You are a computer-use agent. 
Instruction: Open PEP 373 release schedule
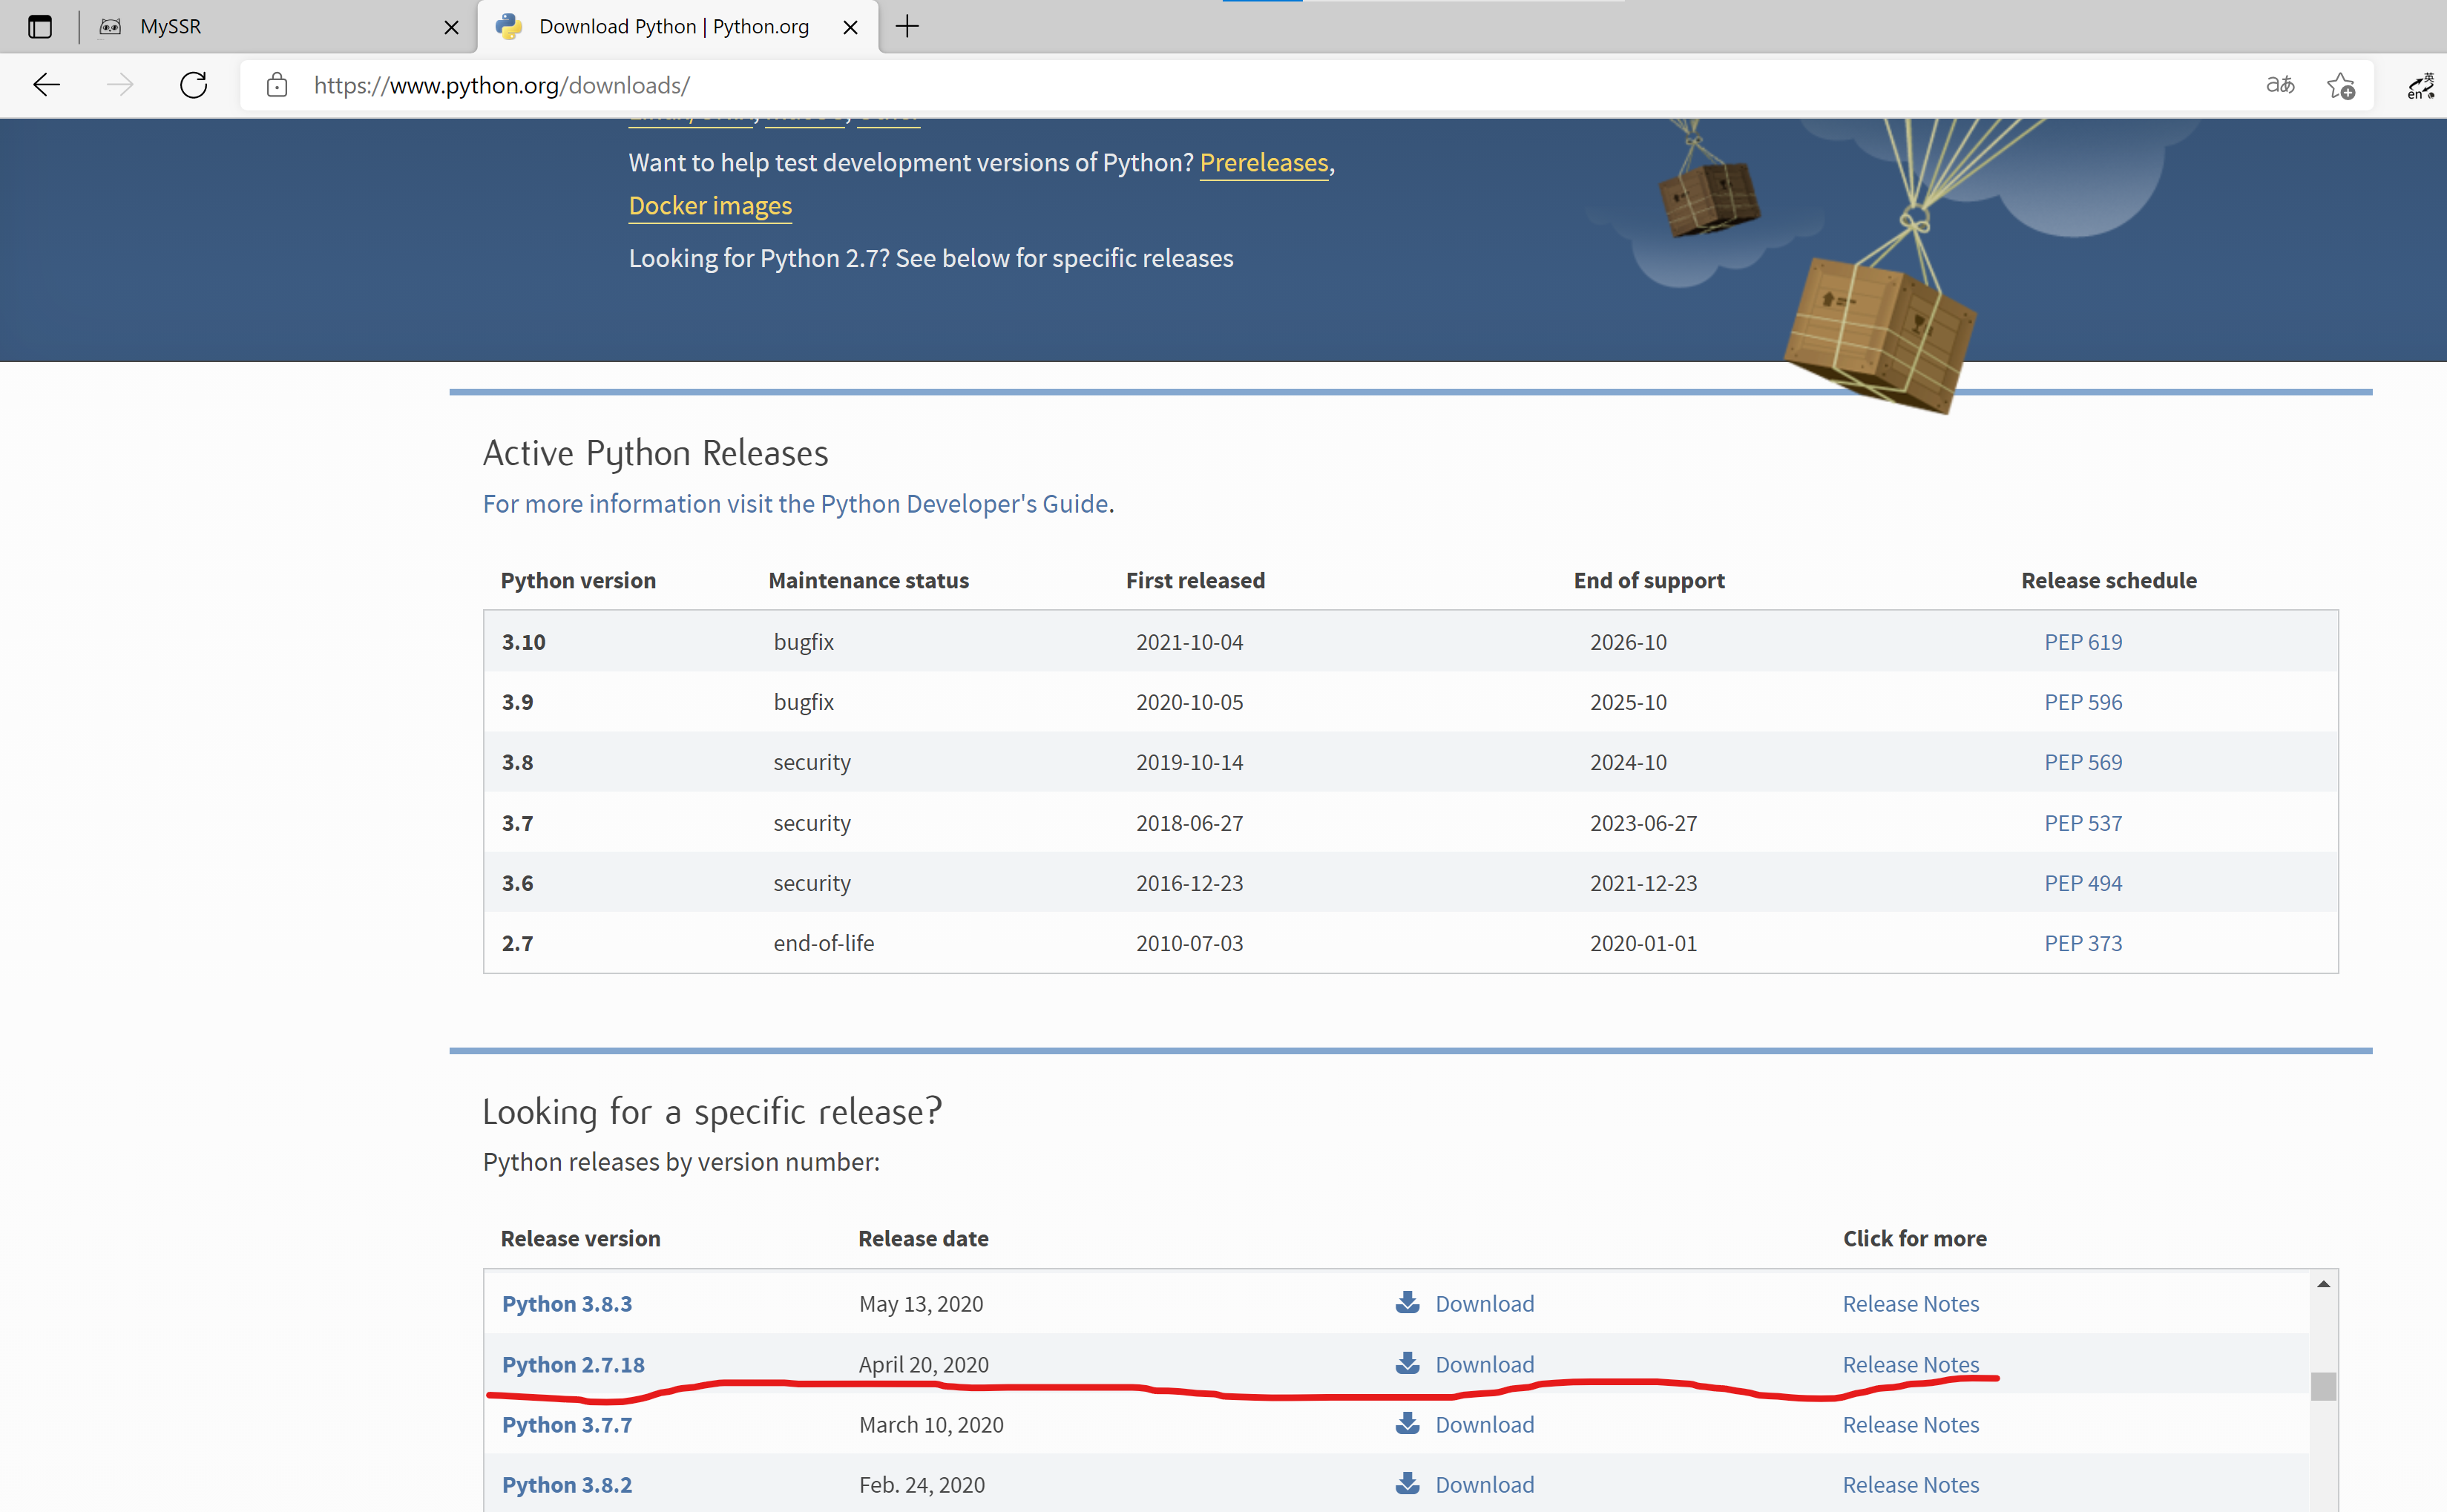click(x=2083, y=943)
